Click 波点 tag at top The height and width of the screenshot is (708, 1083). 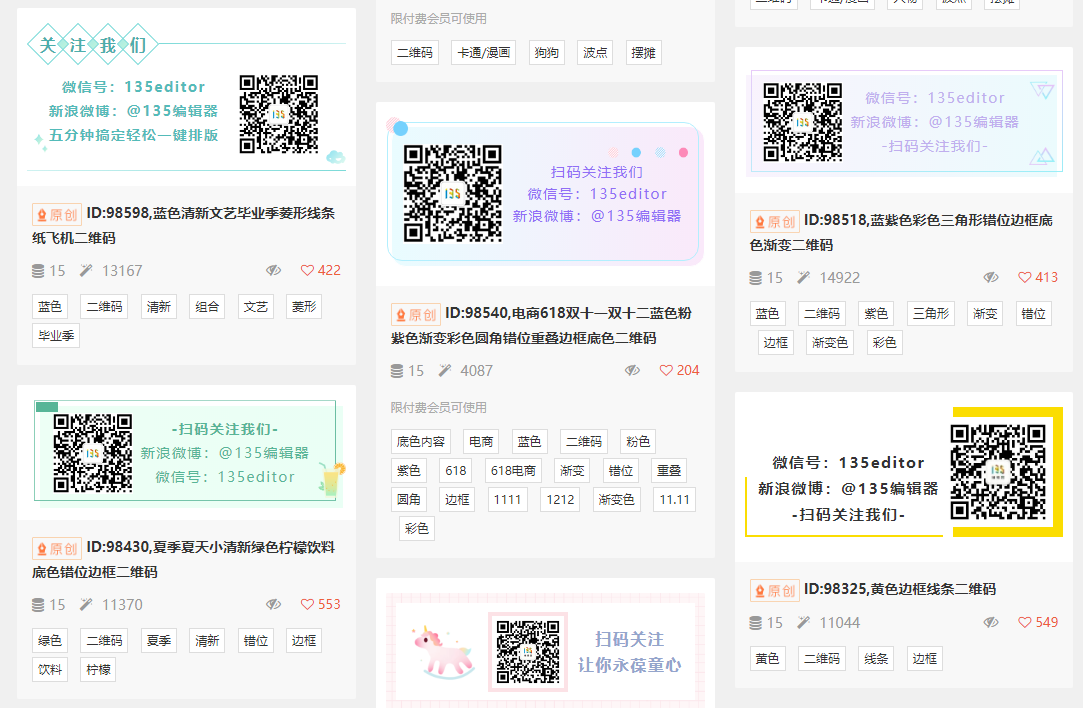595,52
